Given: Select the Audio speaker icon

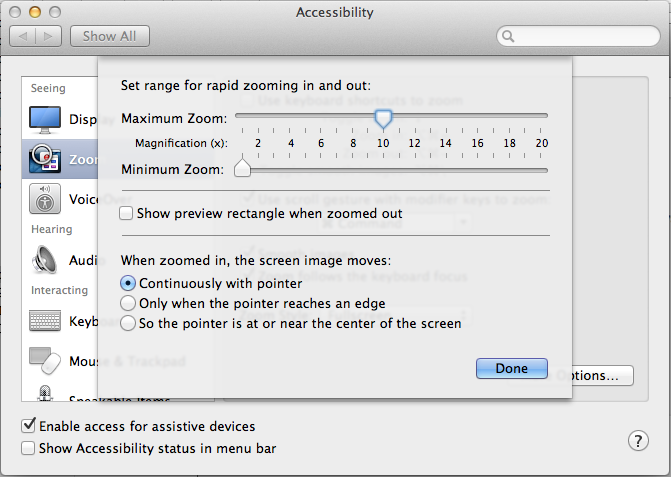Looking at the screenshot, I should tap(45, 261).
